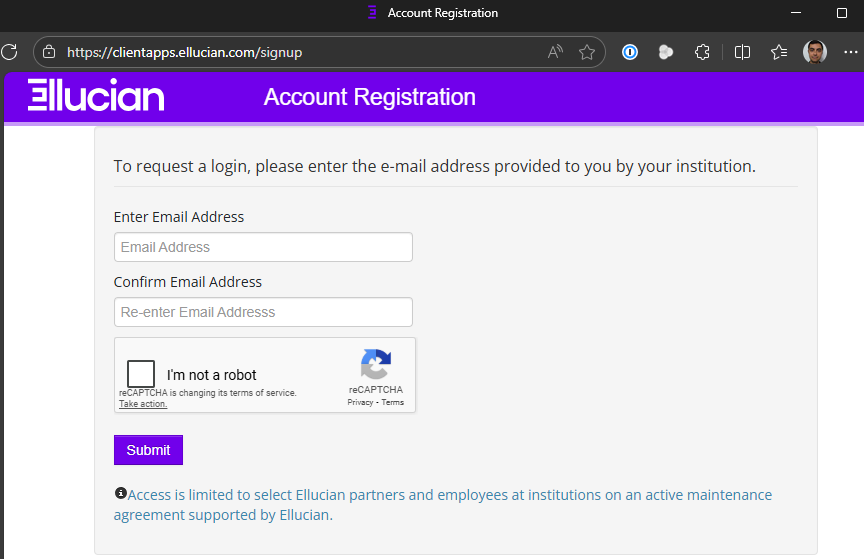The width and height of the screenshot is (864, 559).
Task: Click the Confirm Email Address field
Action: point(263,312)
